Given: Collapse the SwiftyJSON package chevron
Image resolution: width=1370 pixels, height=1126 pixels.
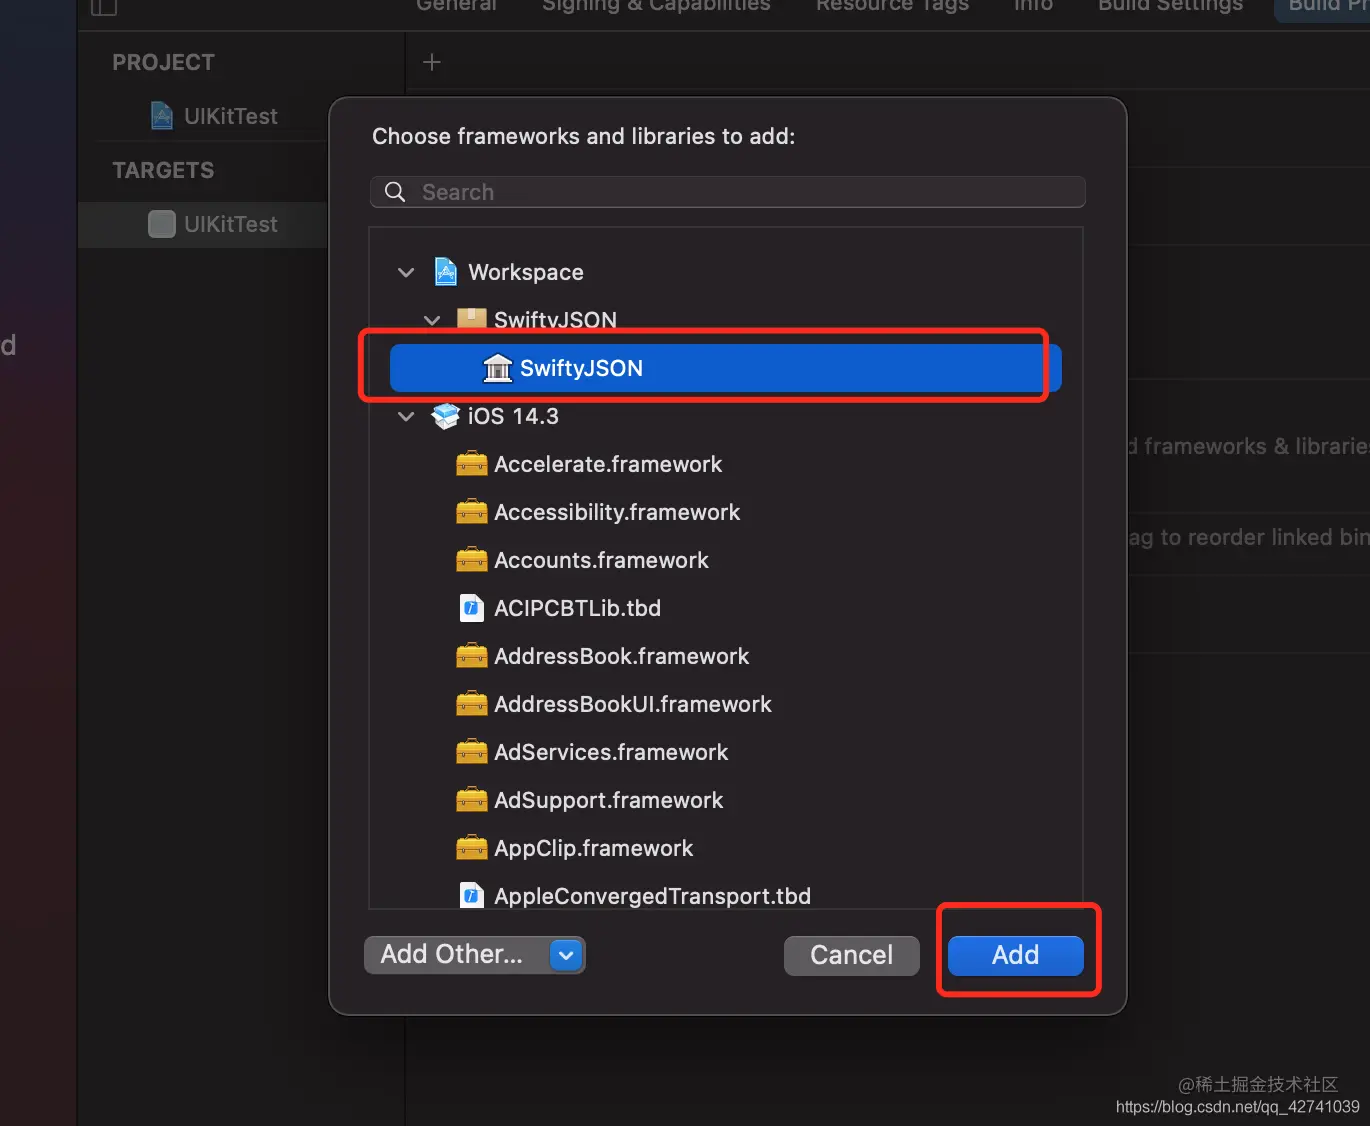Looking at the screenshot, I should click(x=432, y=320).
